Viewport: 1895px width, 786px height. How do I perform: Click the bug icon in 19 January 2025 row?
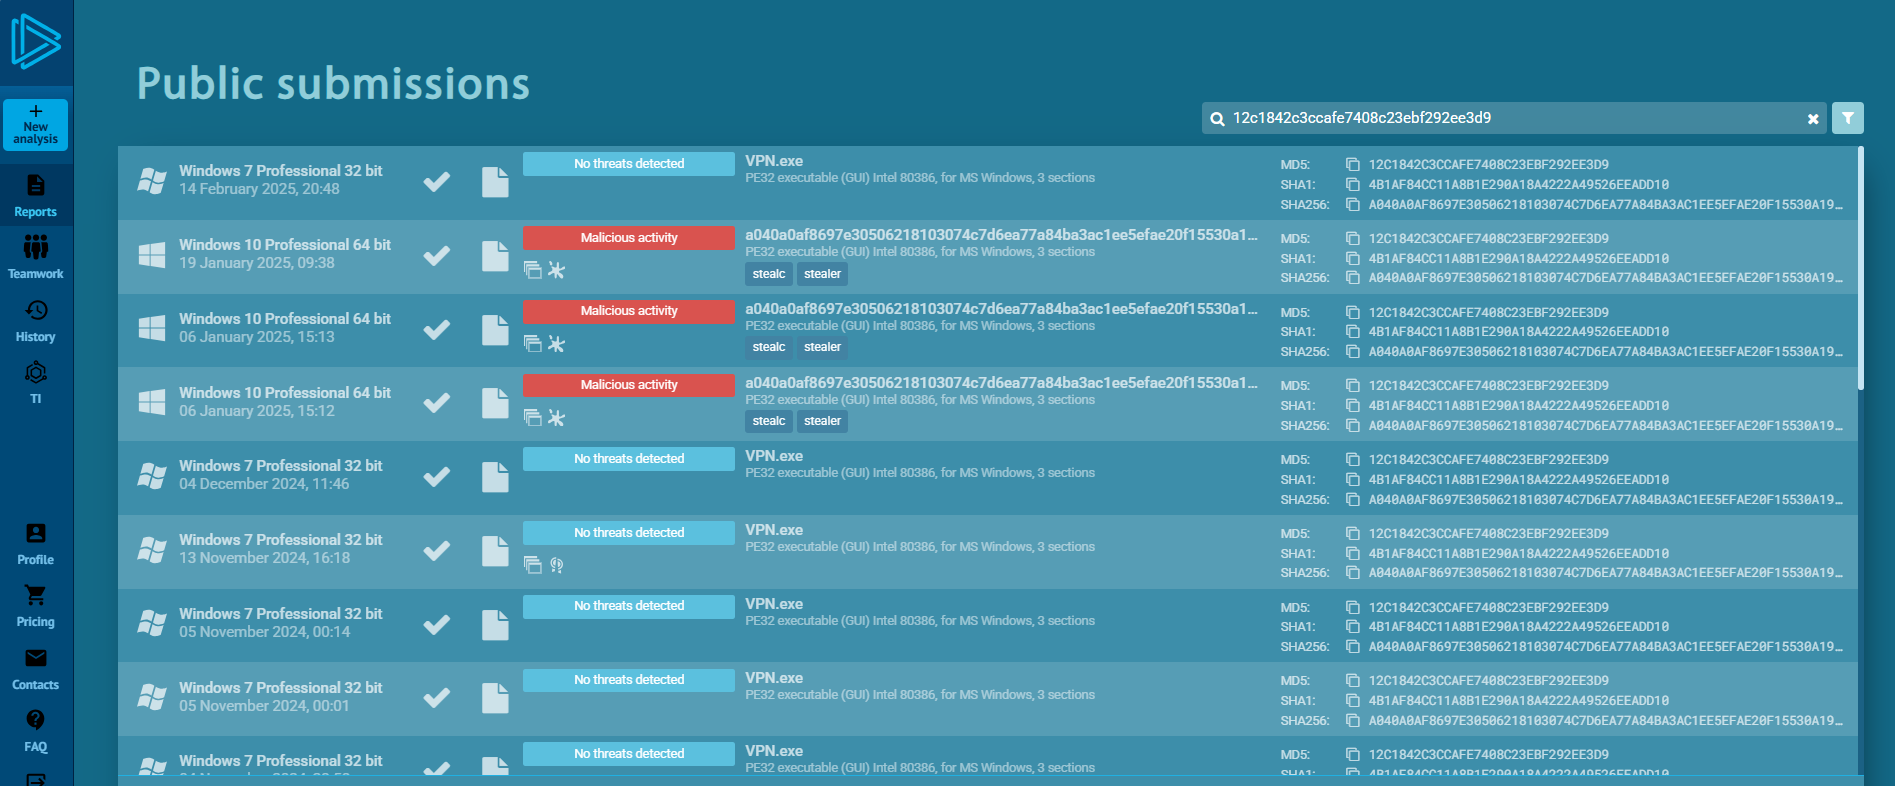(x=557, y=271)
